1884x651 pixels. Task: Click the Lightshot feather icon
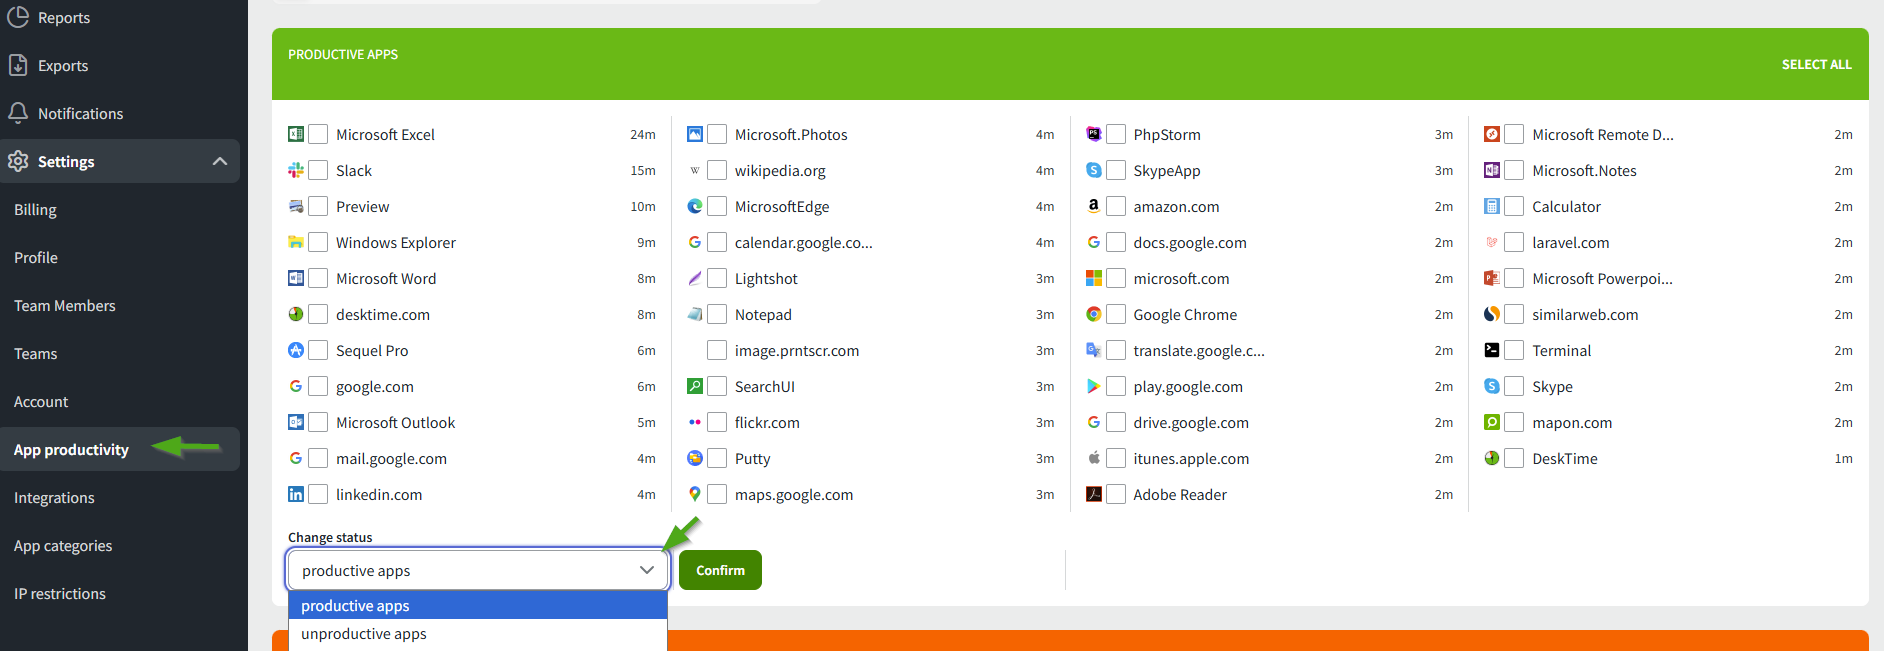(x=695, y=278)
